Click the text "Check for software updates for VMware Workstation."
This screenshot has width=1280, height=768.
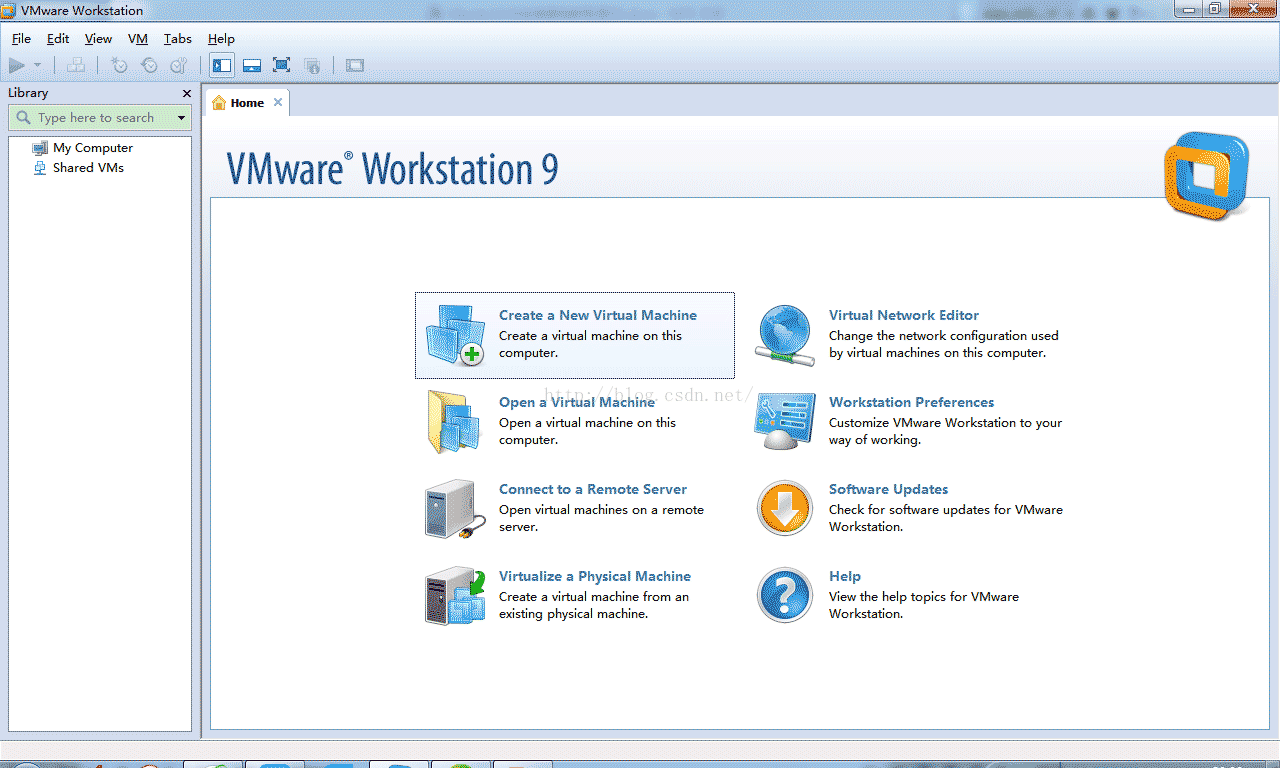point(946,518)
